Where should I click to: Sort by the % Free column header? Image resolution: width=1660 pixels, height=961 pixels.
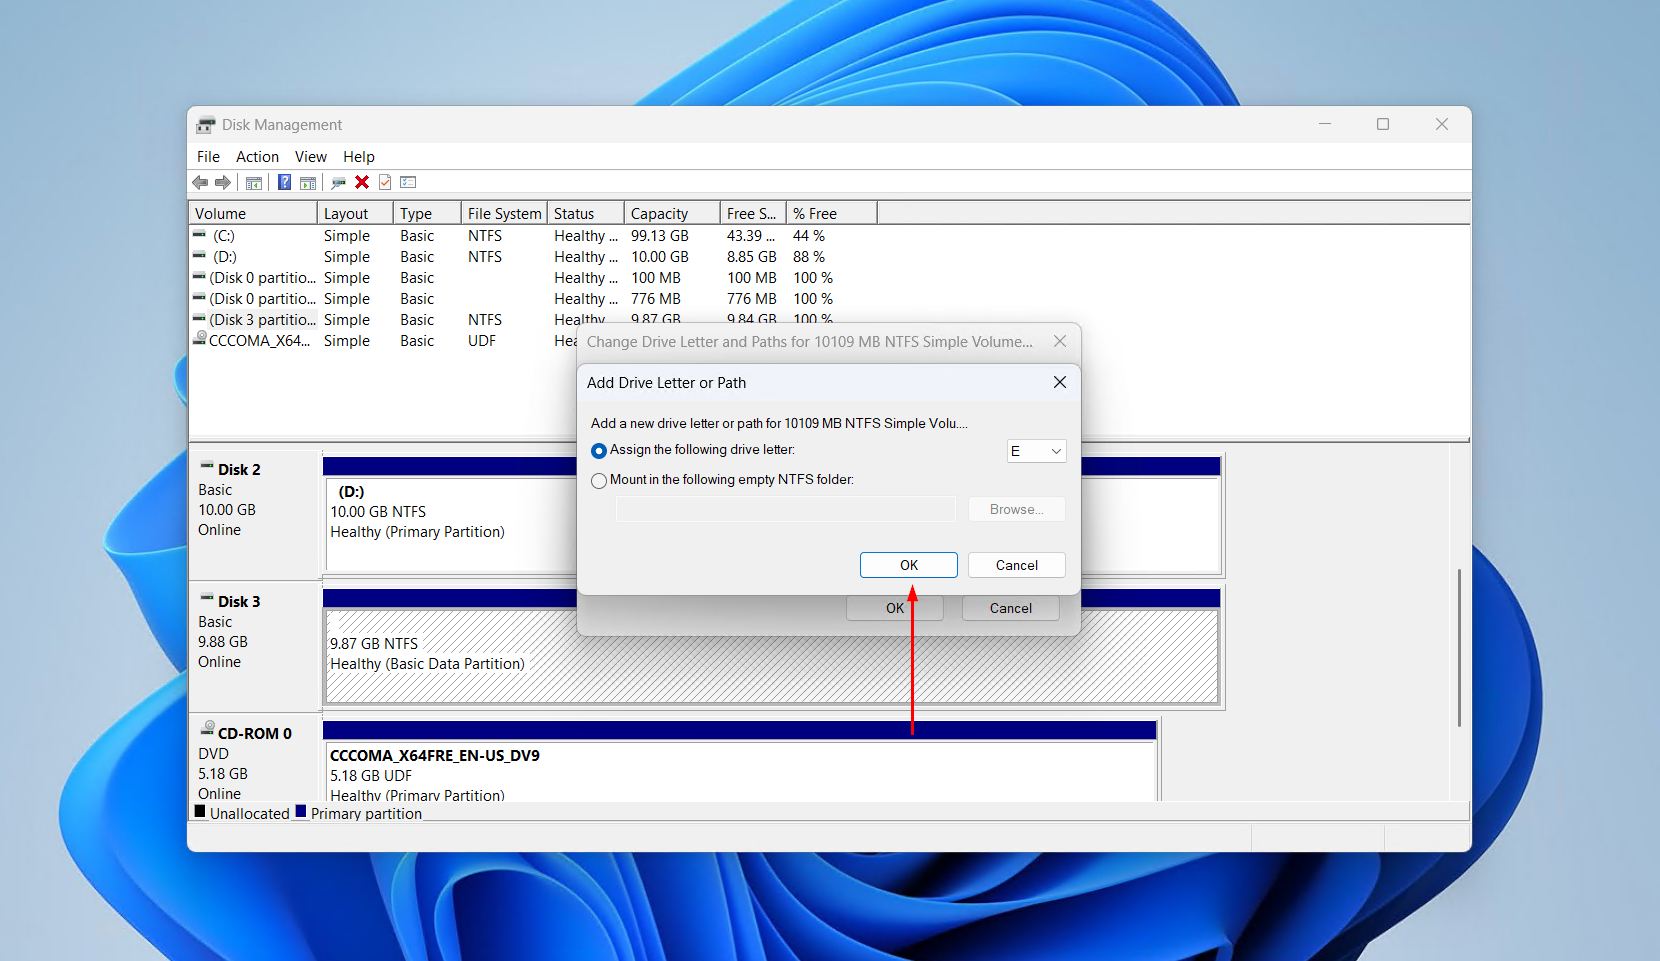coord(832,213)
